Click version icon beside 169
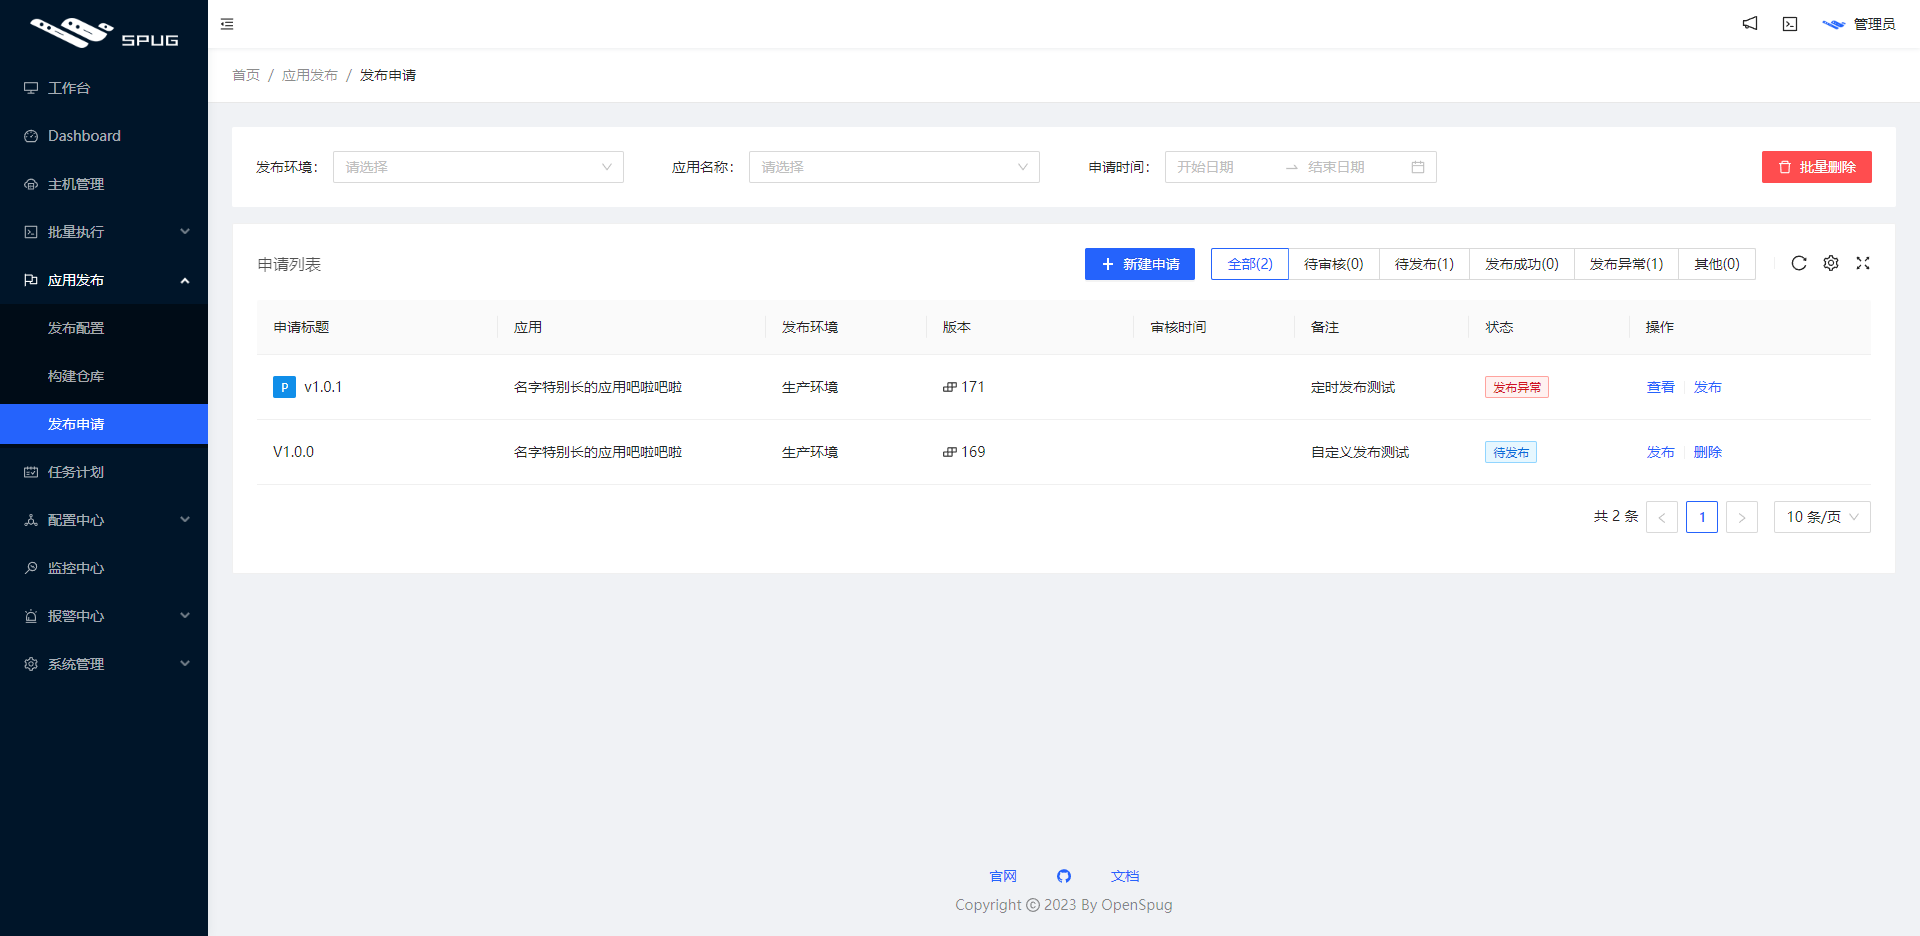Viewport: 1920px width, 936px height. click(x=949, y=452)
